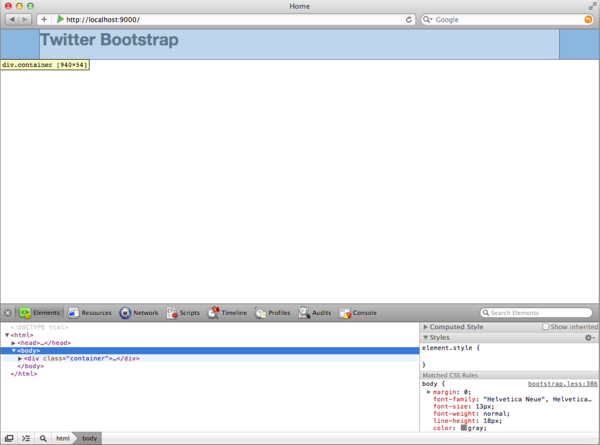Enable Show inherited checkbox
Image resolution: width=600 pixels, height=445 pixels.
[x=546, y=327]
